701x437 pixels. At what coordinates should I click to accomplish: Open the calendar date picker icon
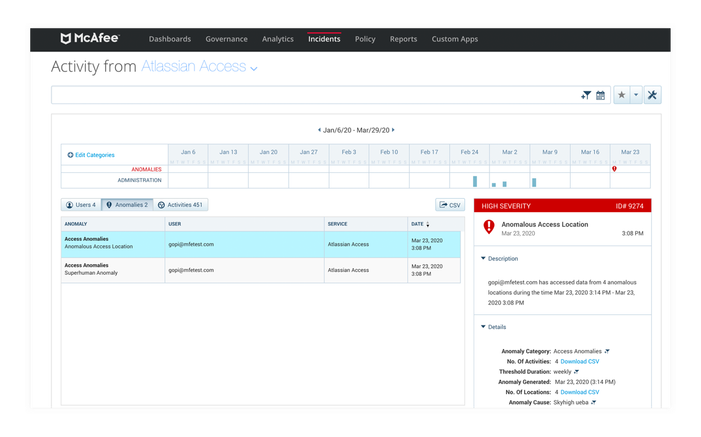pos(600,95)
